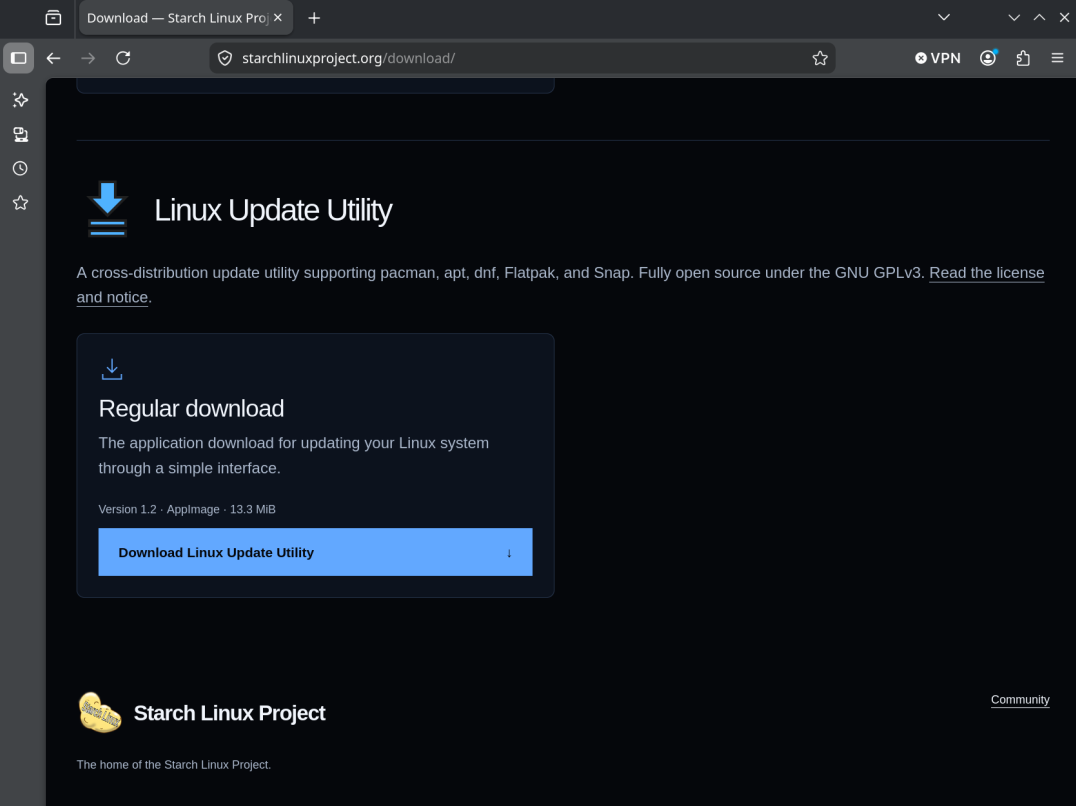The width and height of the screenshot is (1076, 806).
Task: Open a new tab with plus button
Action: coord(314,18)
